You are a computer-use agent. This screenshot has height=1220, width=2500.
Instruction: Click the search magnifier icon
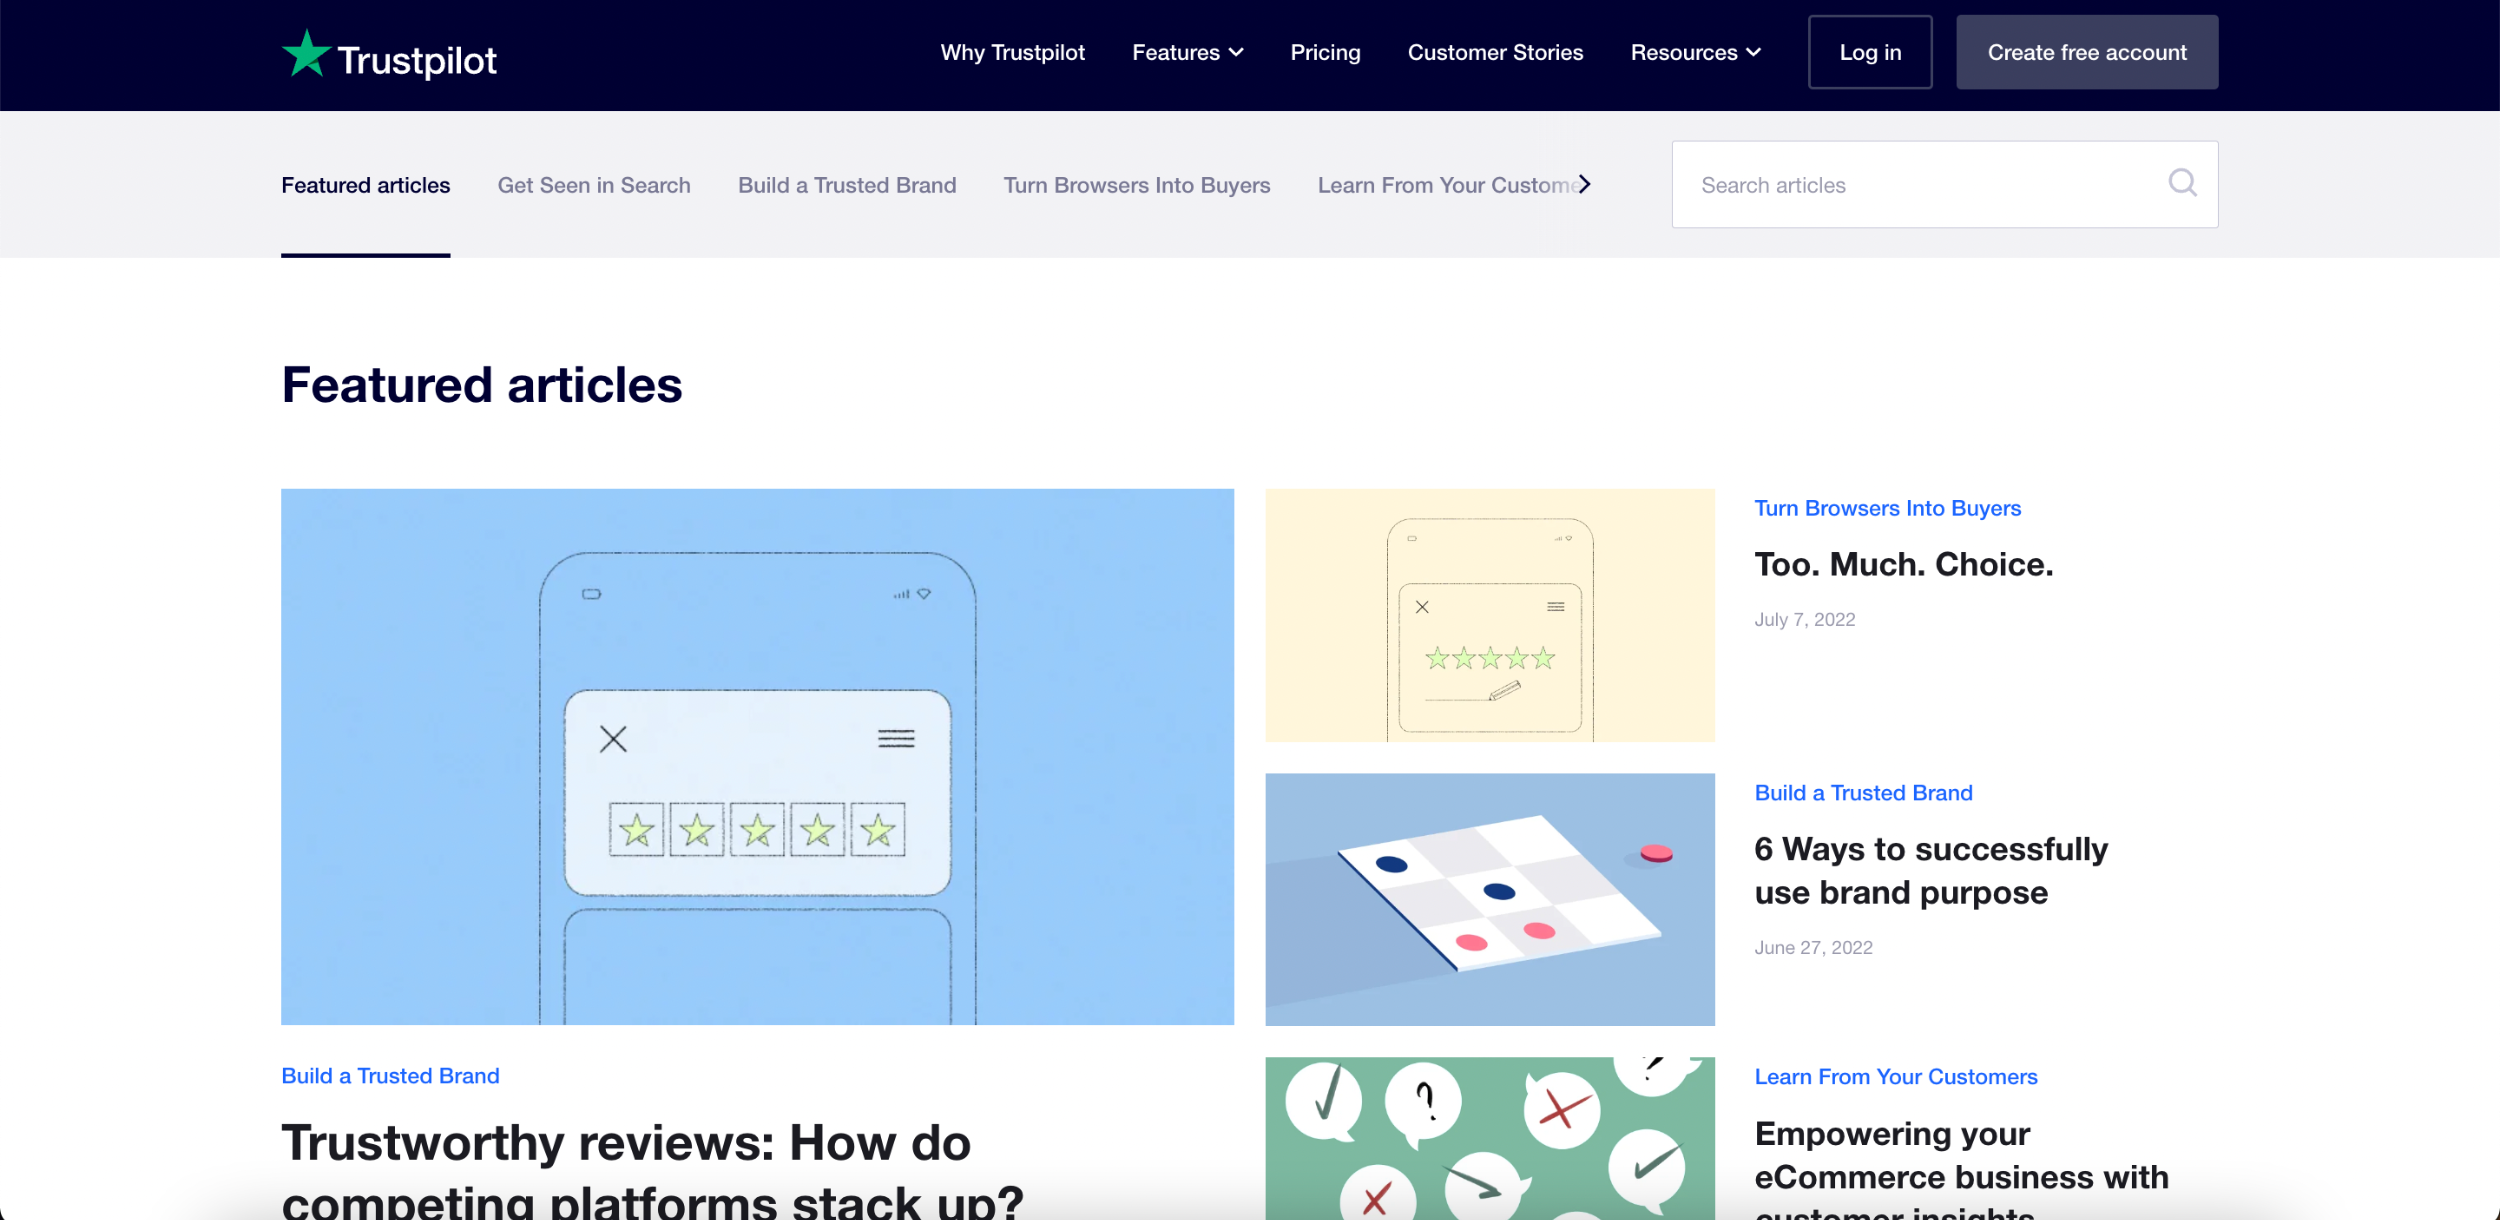click(2182, 183)
